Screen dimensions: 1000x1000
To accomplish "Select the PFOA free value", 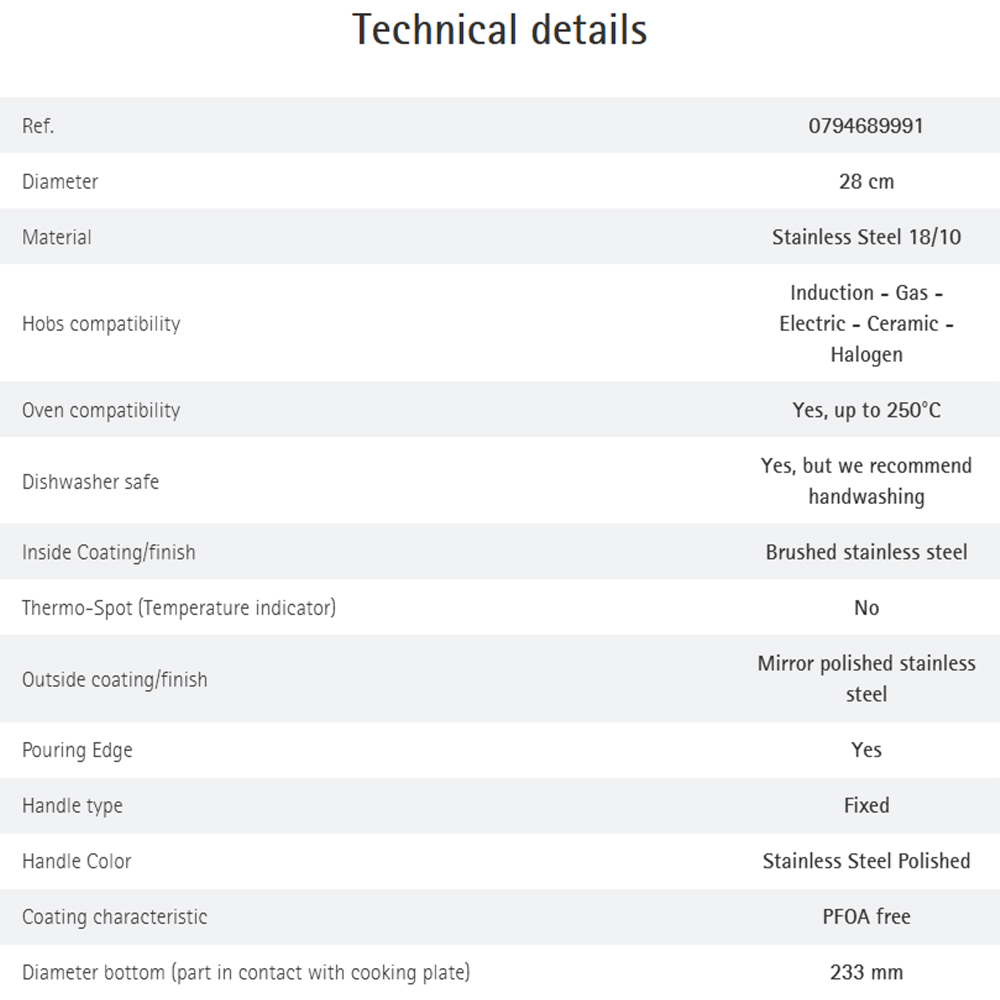I will (866, 916).
